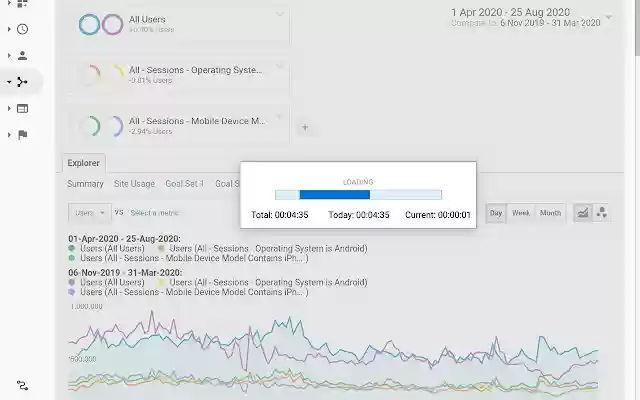Image resolution: width=640 pixels, height=400 pixels.
Task: Click the Select a metric comparison field
Action: pyautogui.click(x=154, y=213)
